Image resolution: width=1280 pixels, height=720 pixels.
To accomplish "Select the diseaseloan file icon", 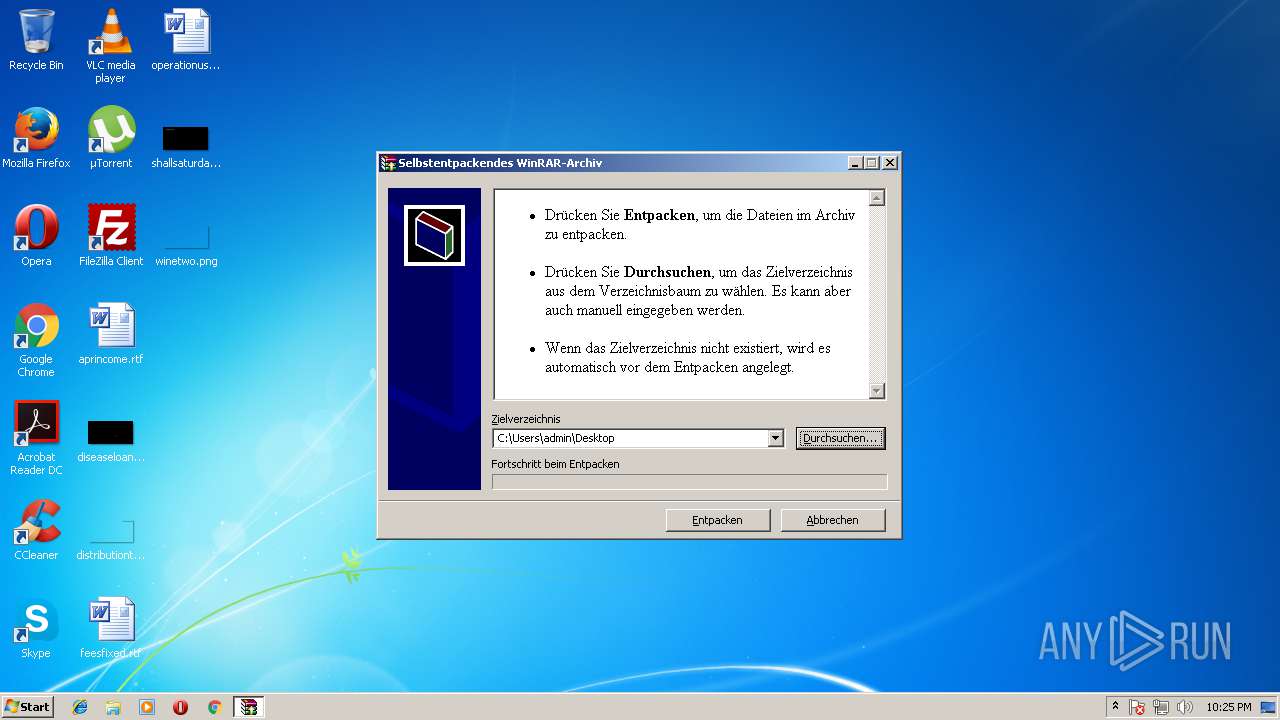I will (111, 440).
